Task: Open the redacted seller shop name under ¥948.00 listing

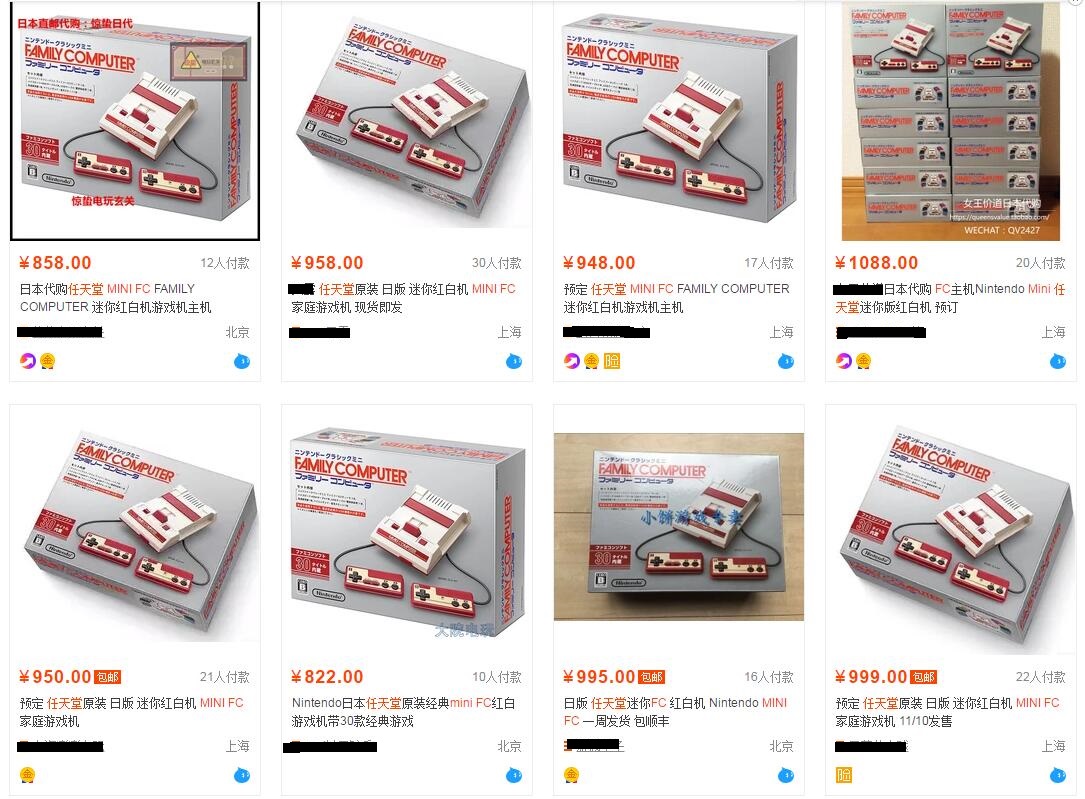Action: click(607, 332)
